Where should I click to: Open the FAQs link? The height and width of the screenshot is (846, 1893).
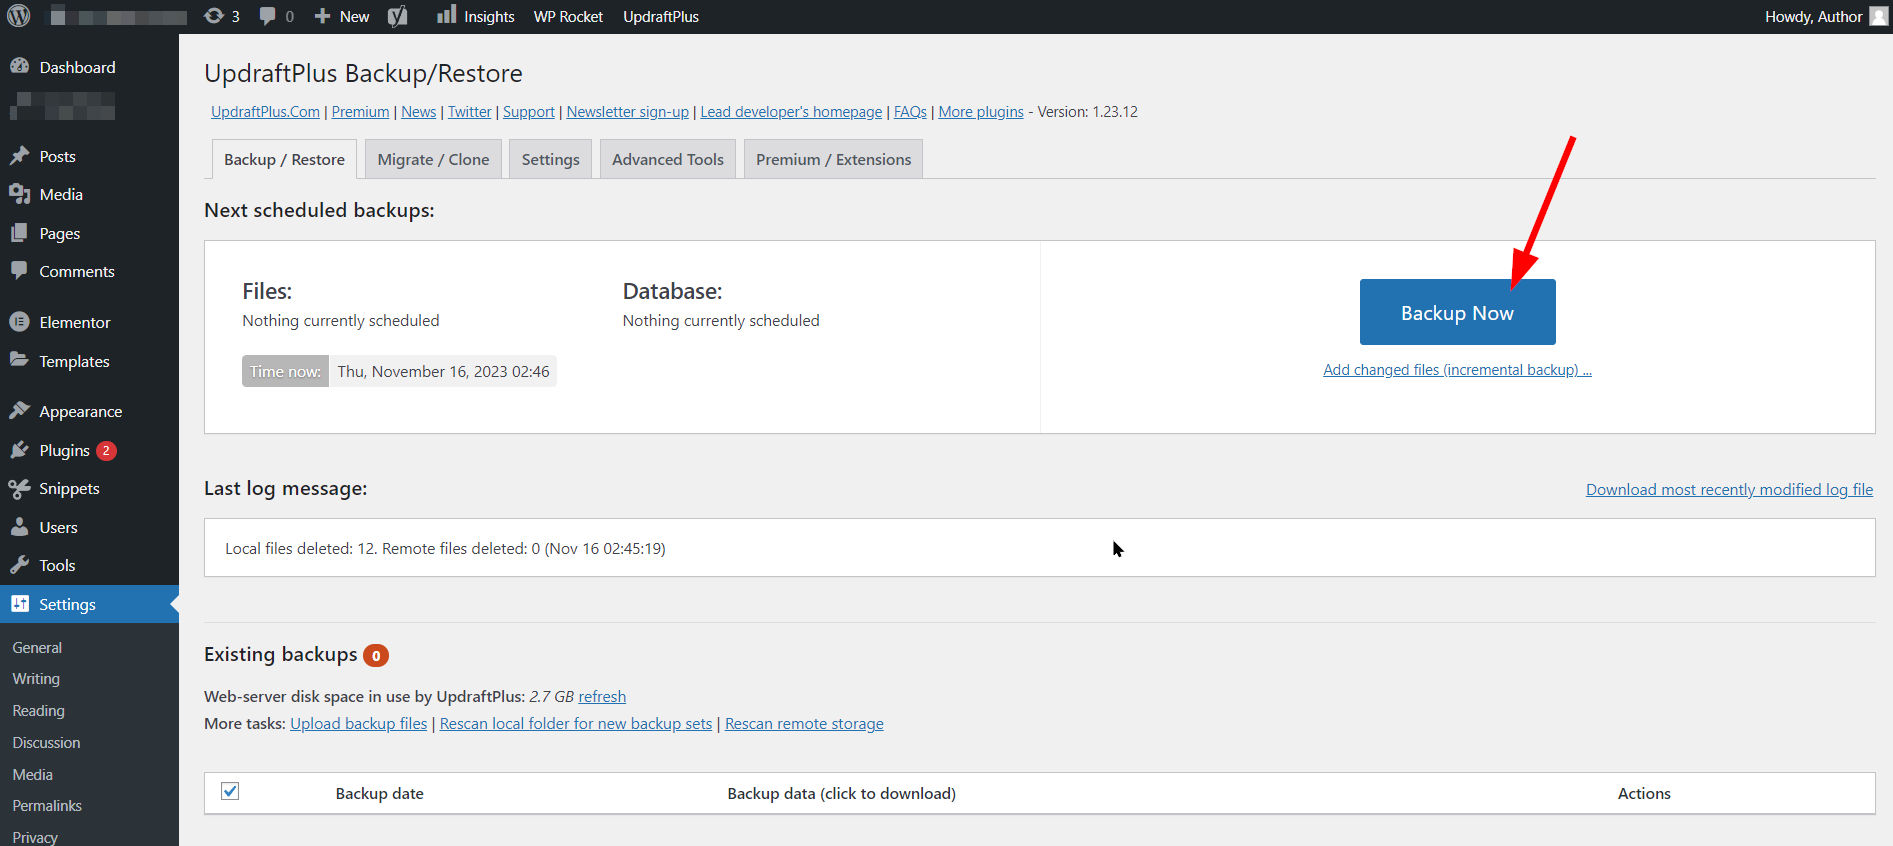(x=910, y=112)
